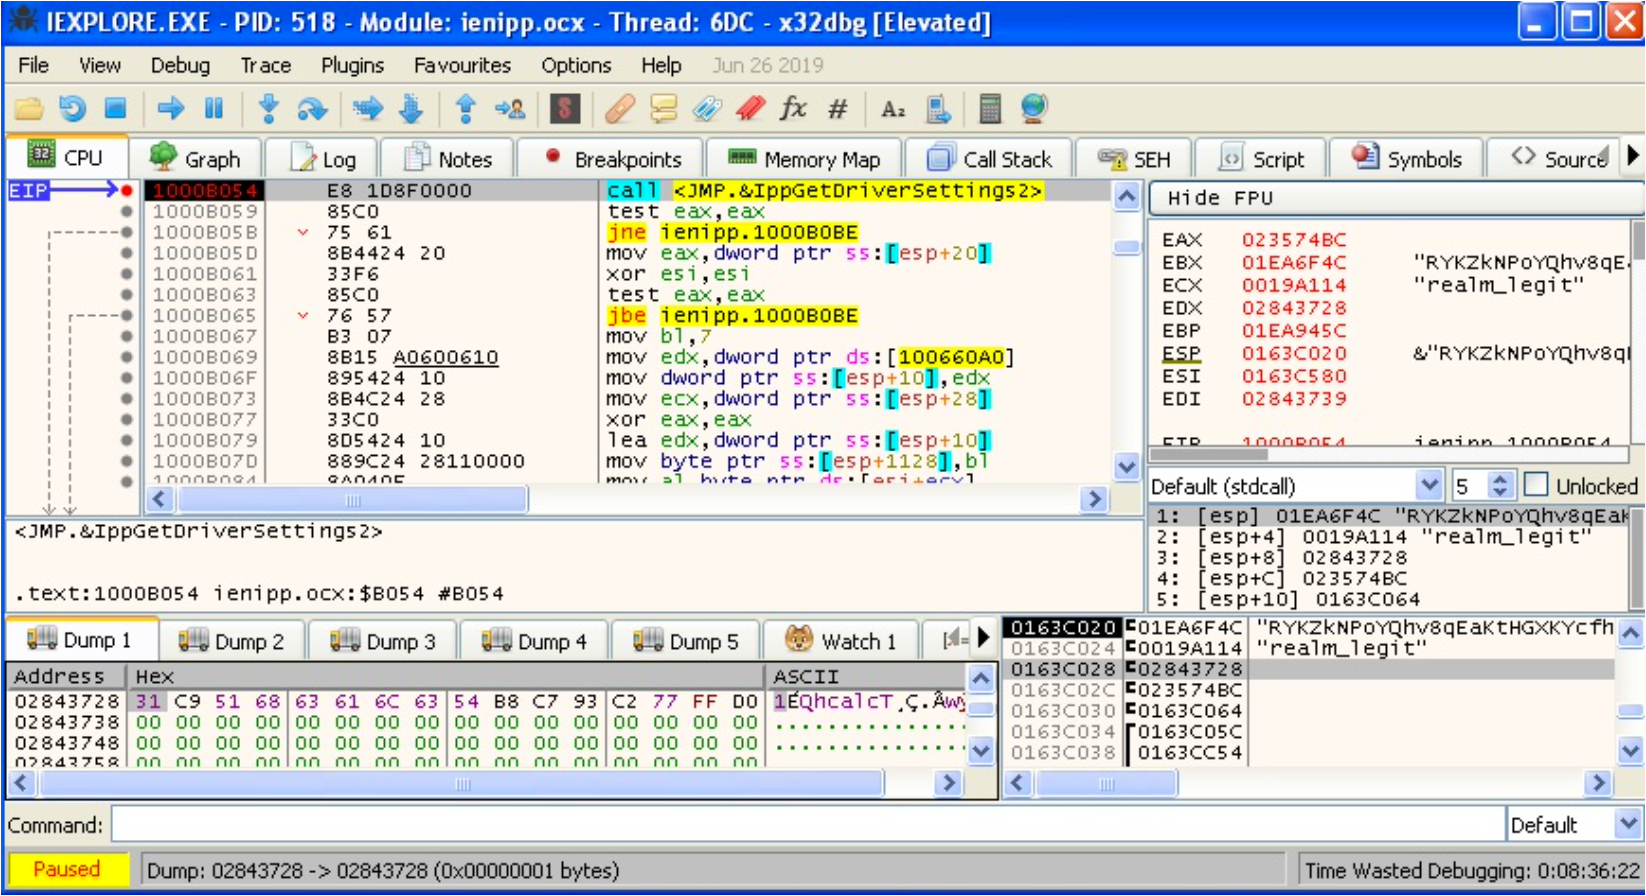Switch to the Call Stack tab

coord(989,159)
